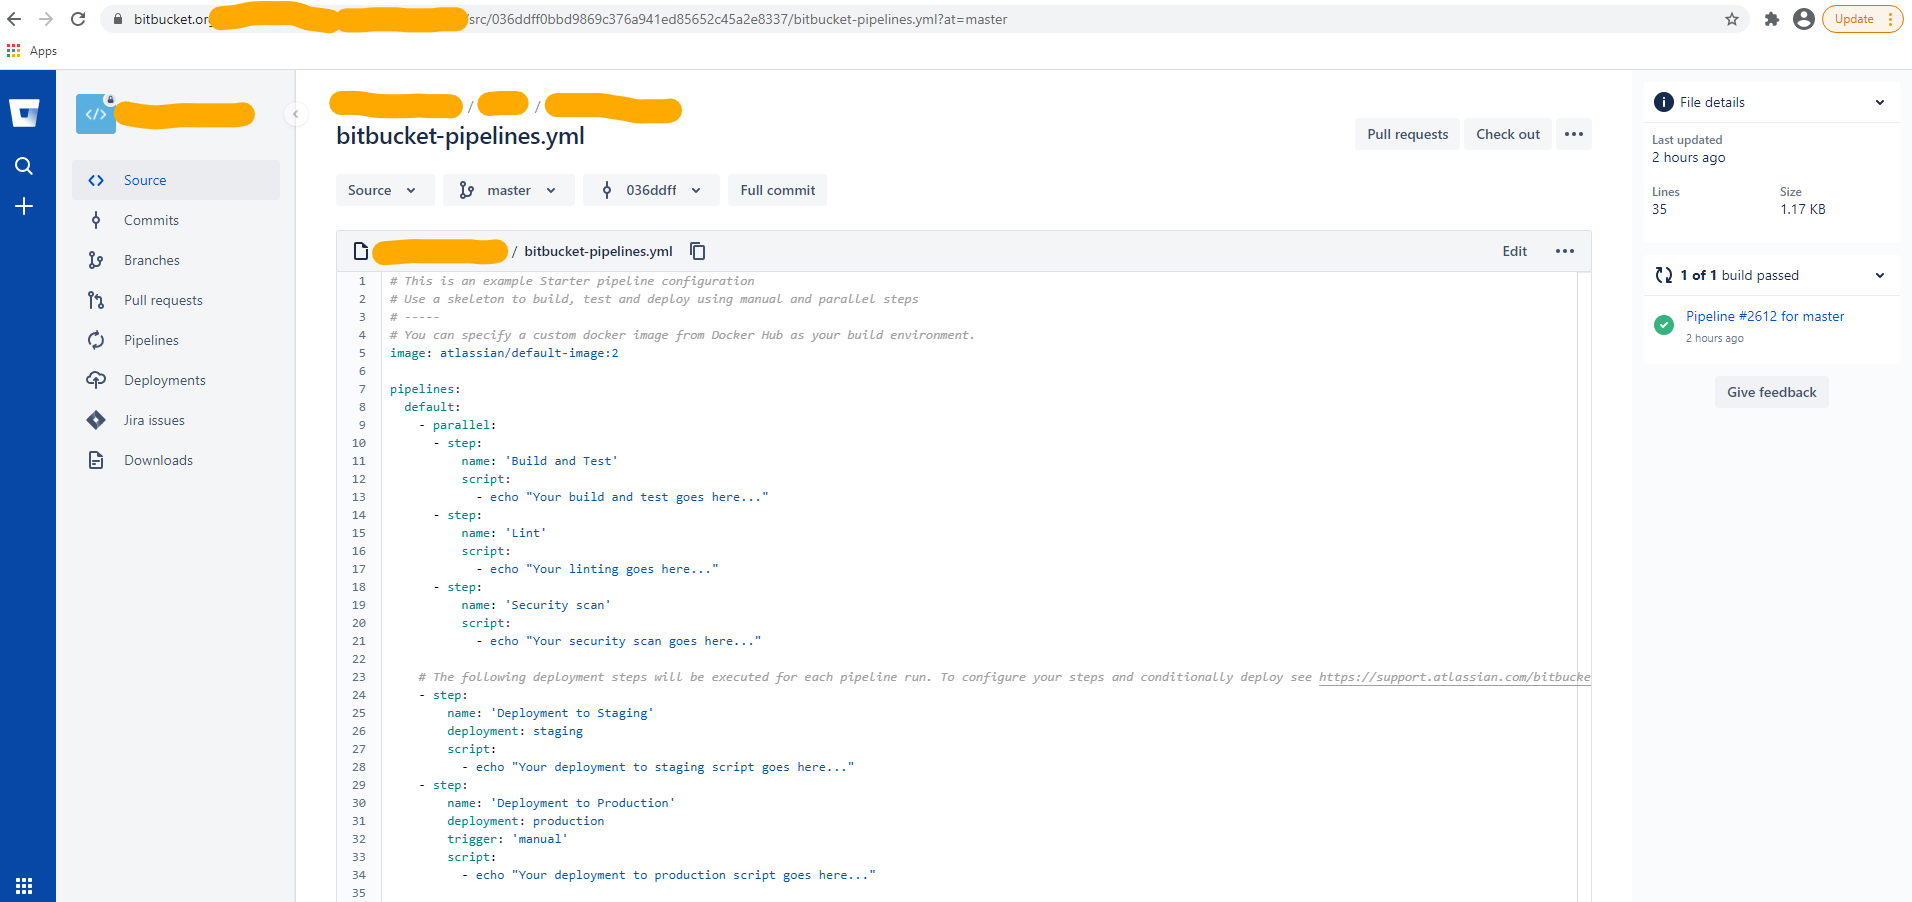Open Deployments in the sidebar
Viewport: 1912px width, 902px height.
[x=176, y=380]
